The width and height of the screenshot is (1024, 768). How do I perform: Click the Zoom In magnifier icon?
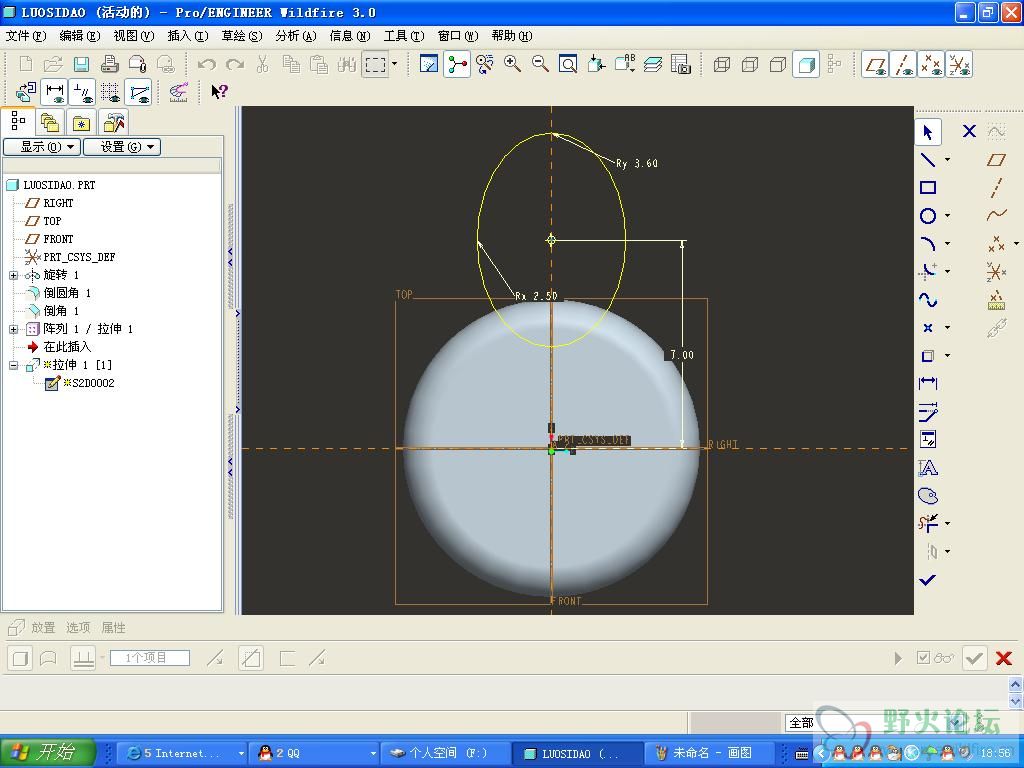click(x=512, y=64)
